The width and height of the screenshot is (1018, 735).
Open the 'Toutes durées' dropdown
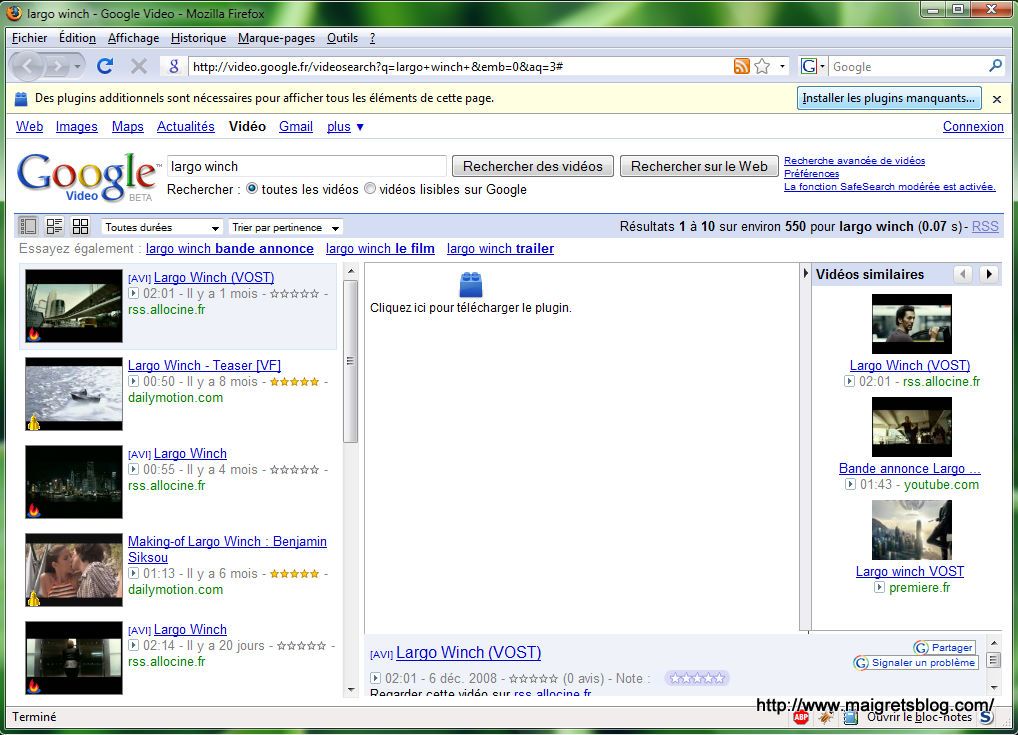coord(162,227)
